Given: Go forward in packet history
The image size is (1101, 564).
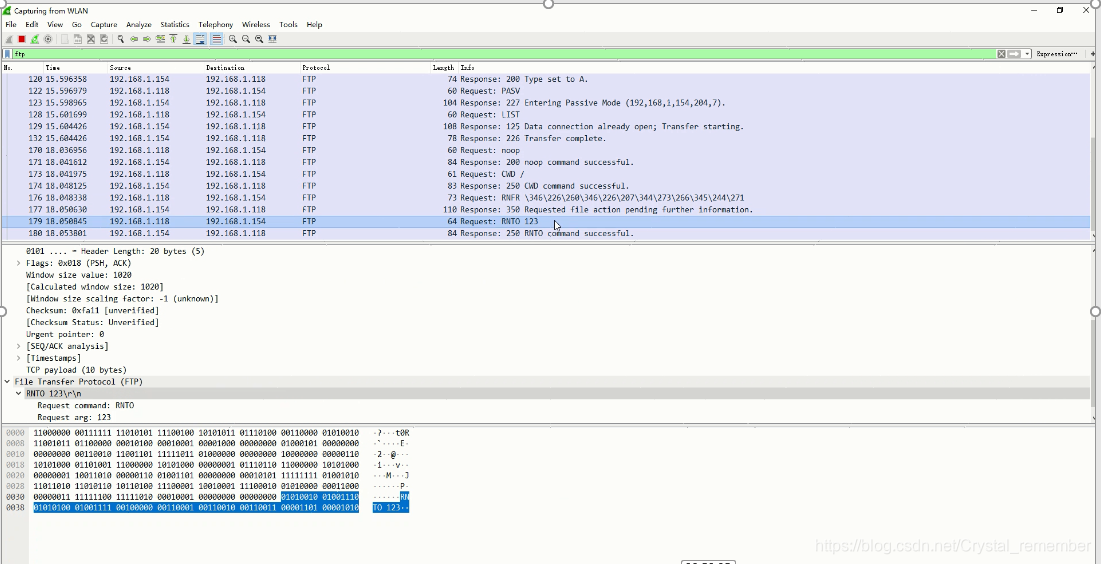Looking at the screenshot, I should [147, 39].
